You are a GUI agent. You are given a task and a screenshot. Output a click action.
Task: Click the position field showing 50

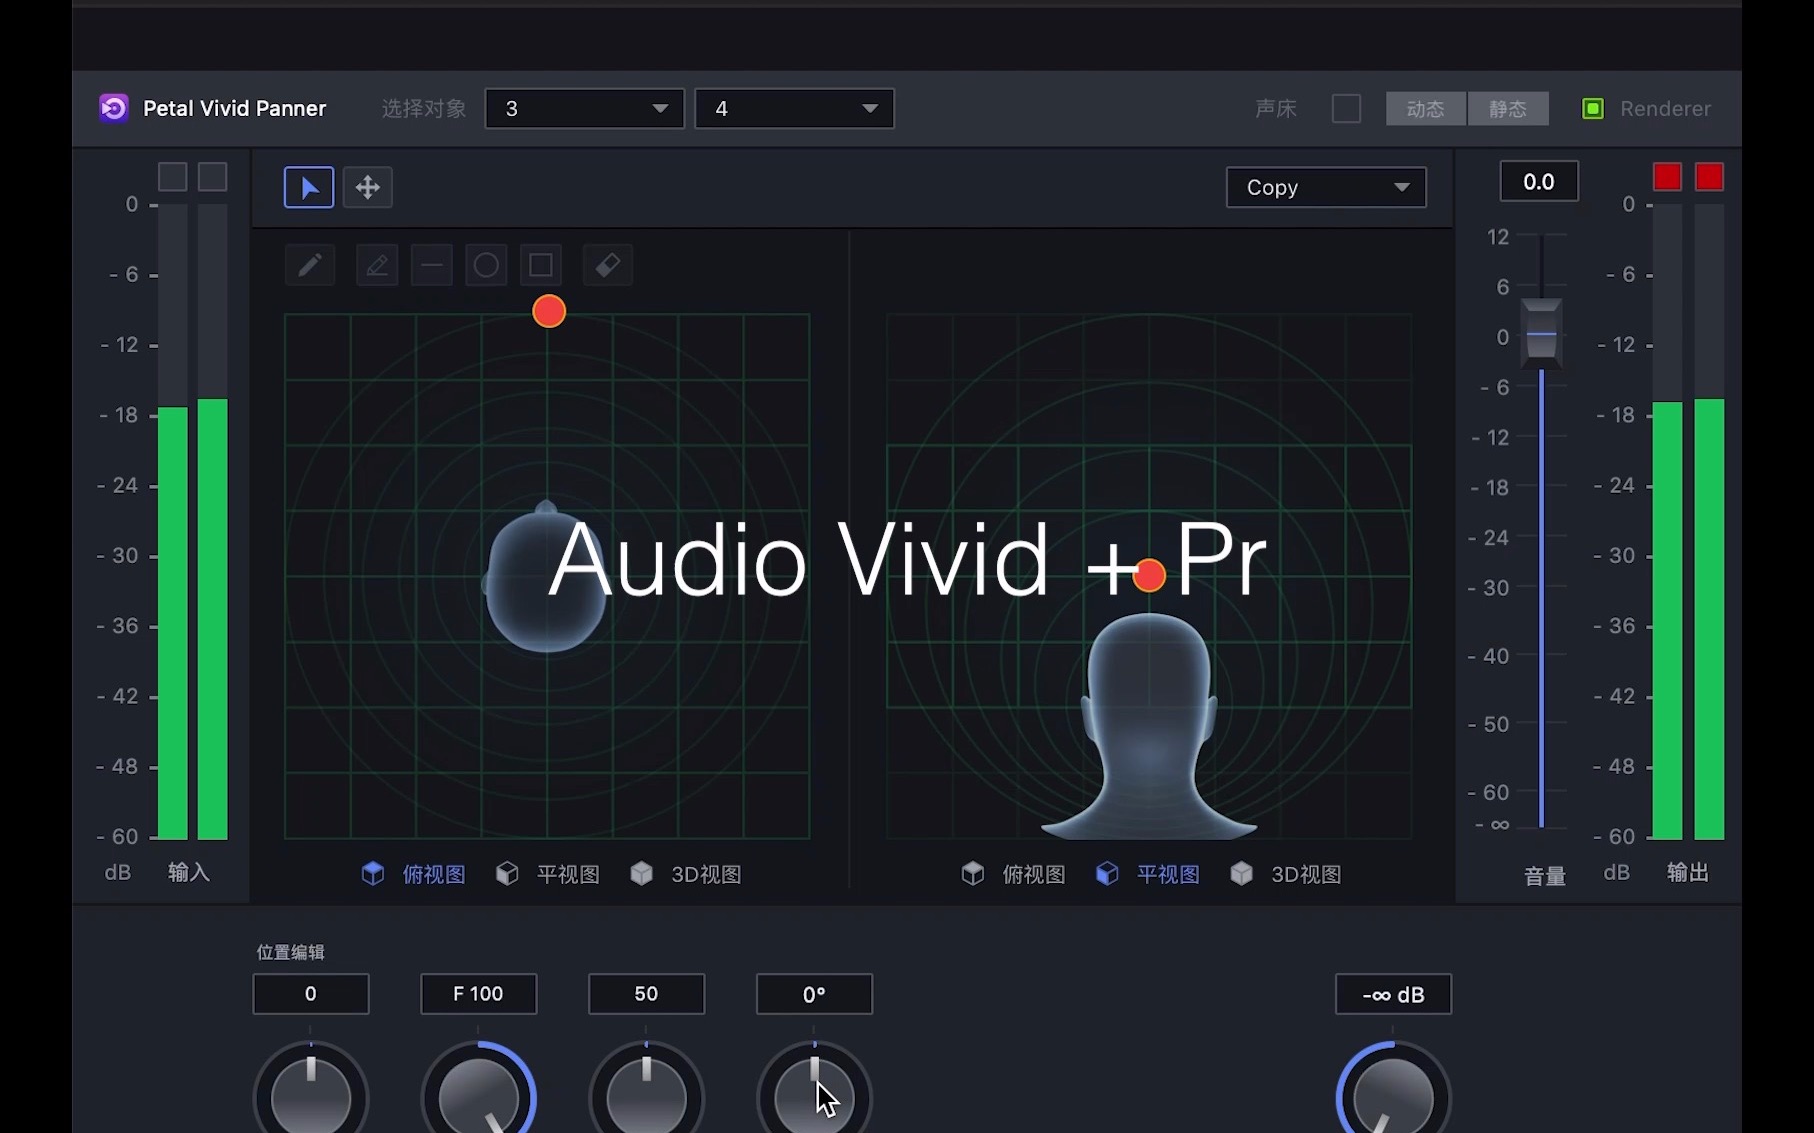[x=647, y=994]
